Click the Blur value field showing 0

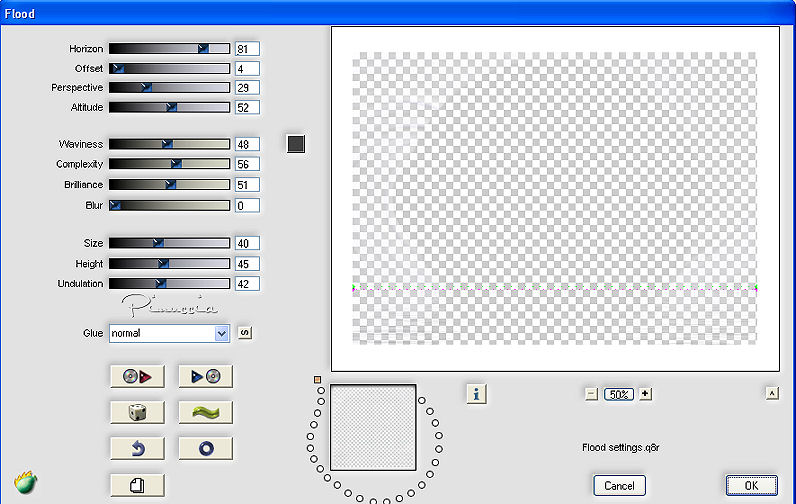(x=247, y=206)
